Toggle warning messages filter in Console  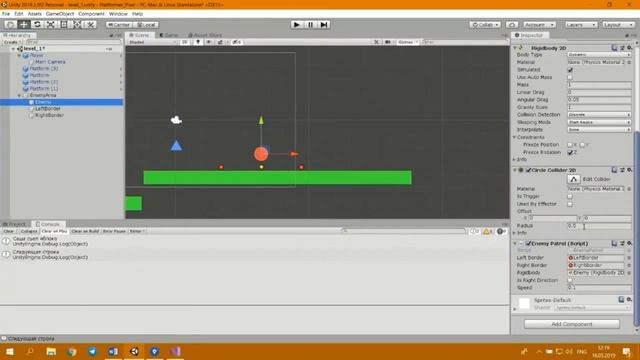[488, 231]
